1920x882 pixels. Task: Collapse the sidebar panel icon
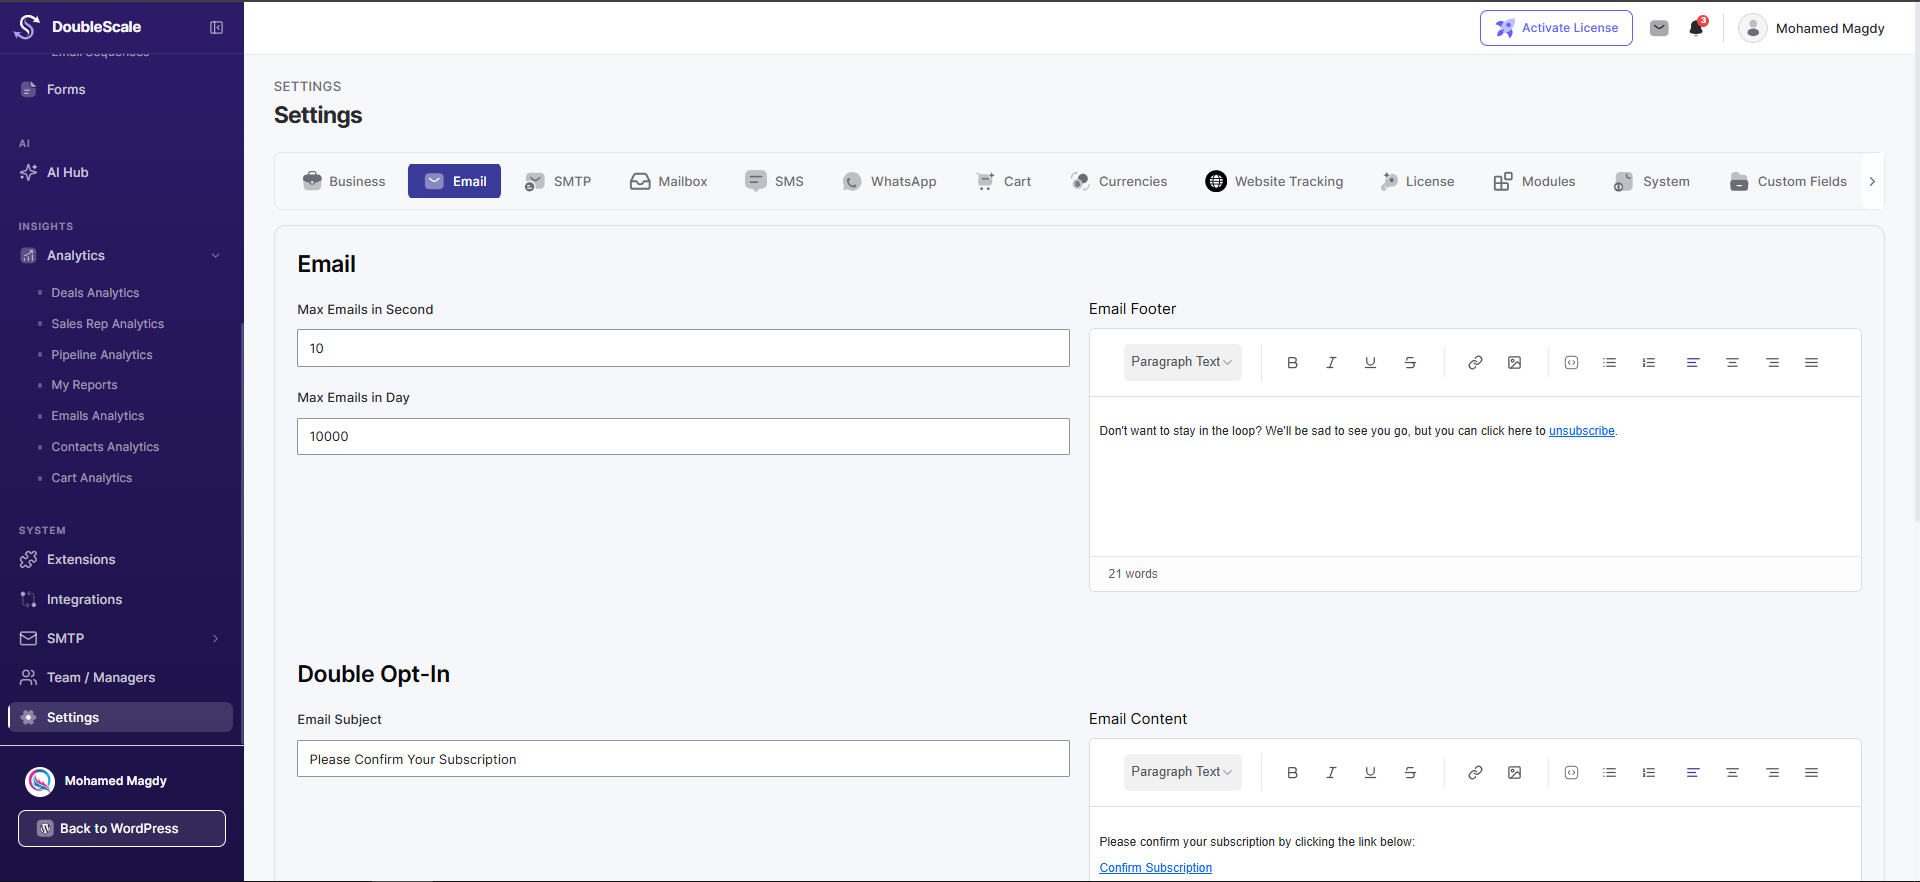click(x=216, y=27)
